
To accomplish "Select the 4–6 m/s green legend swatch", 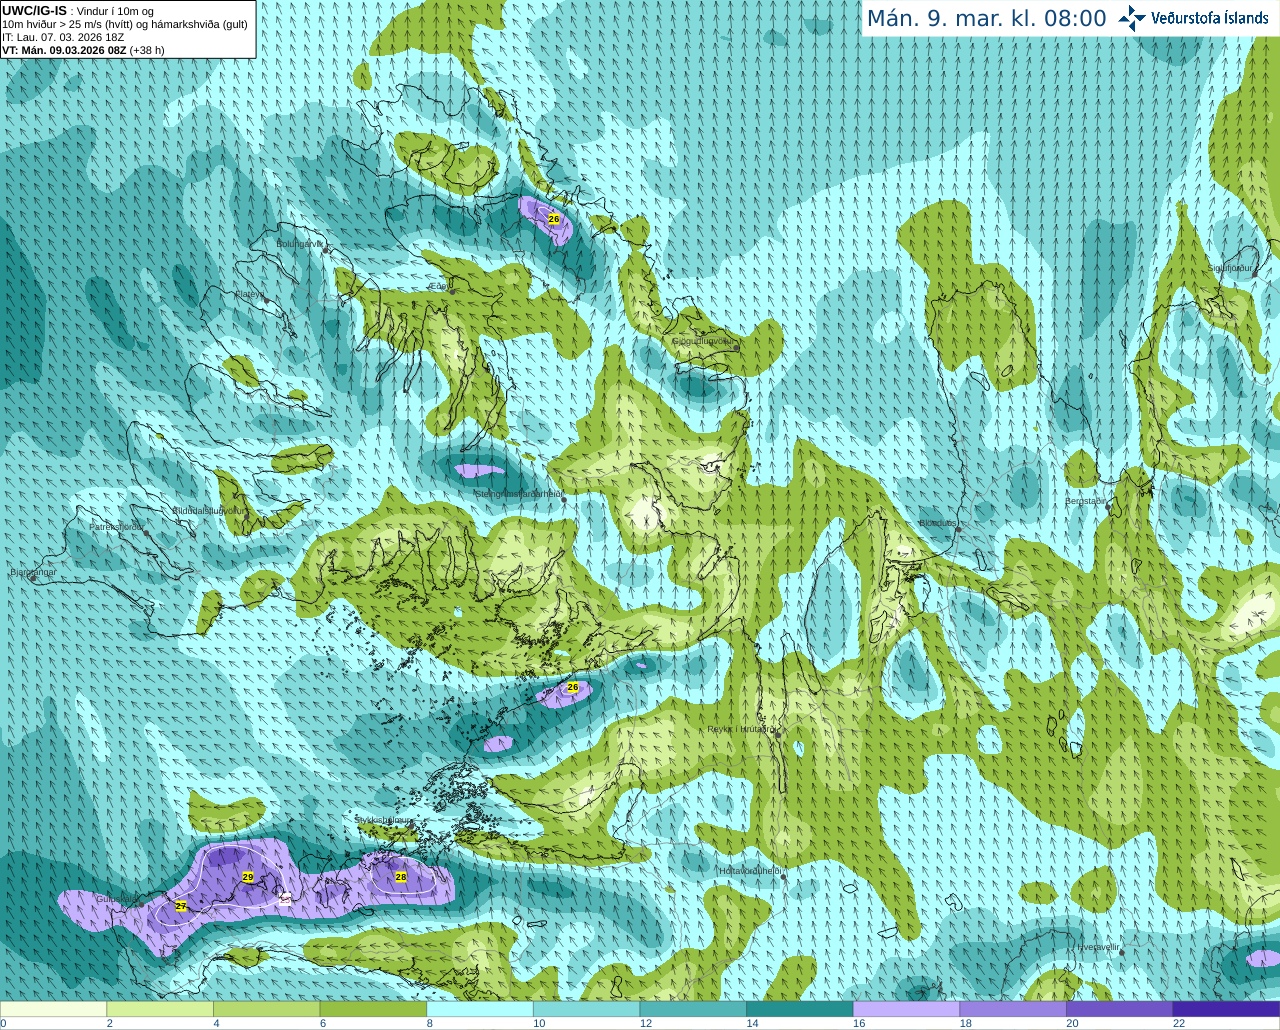I will (266, 1009).
